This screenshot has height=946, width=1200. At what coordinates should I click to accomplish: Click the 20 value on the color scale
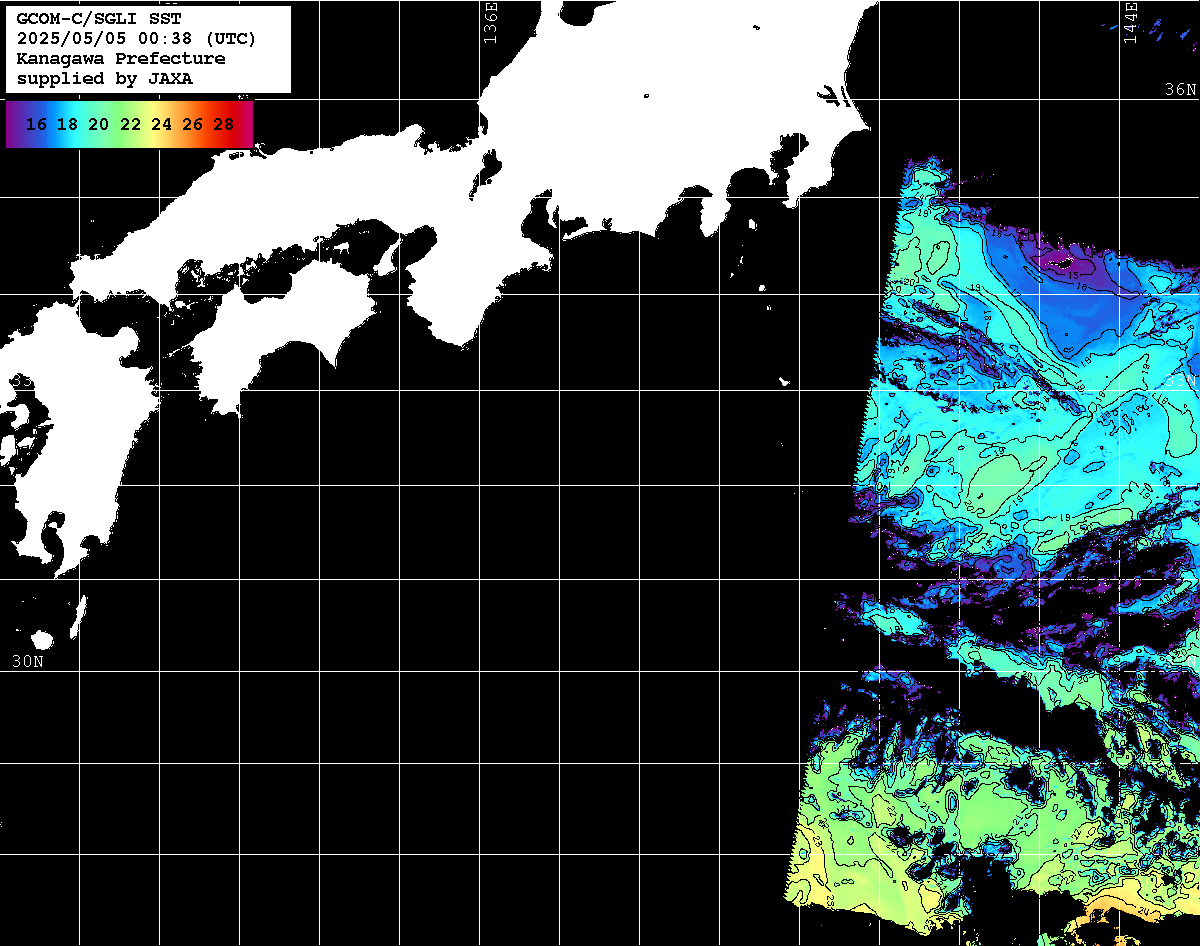(98, 125)
